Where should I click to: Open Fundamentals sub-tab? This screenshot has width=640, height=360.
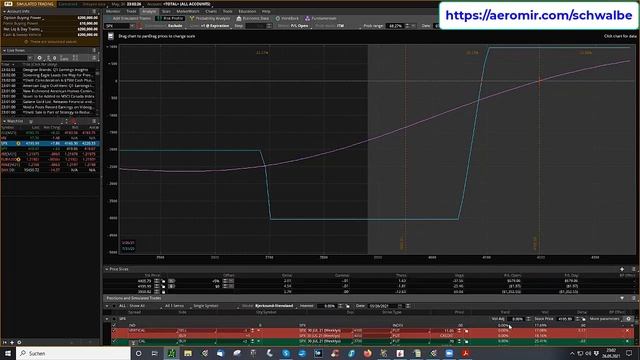point(321,18)
